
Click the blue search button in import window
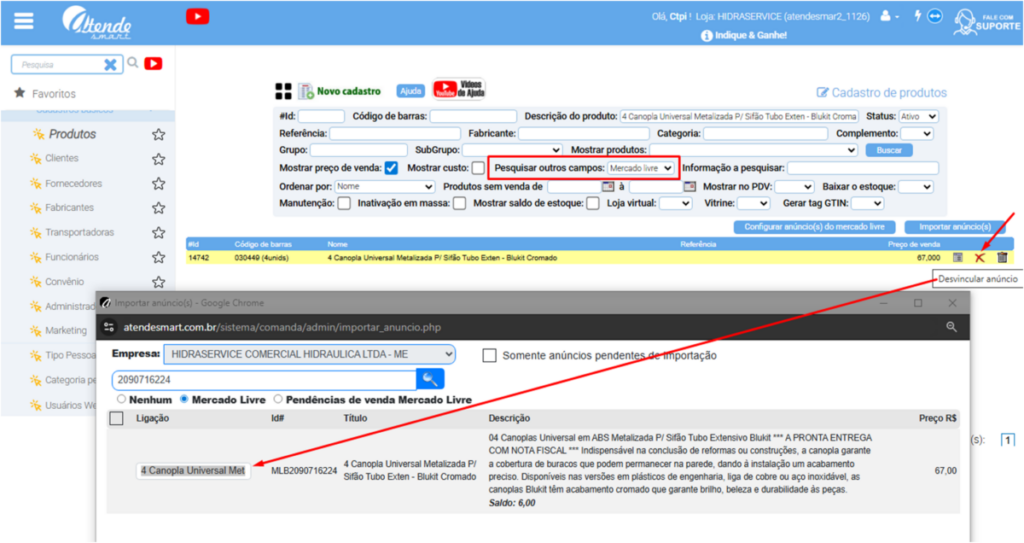[x=430, y=379]
